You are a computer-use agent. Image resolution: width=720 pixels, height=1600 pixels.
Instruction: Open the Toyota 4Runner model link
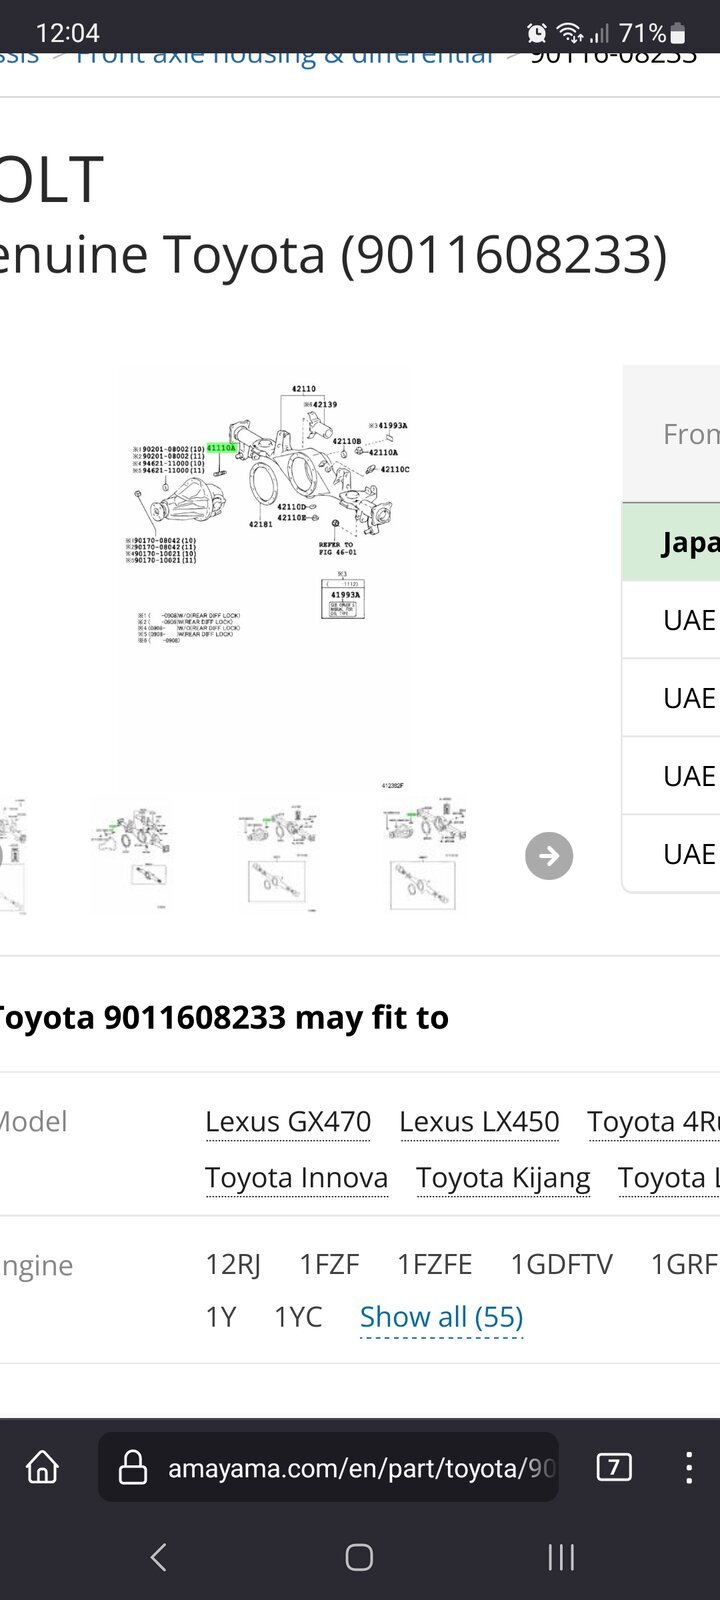653,1122
